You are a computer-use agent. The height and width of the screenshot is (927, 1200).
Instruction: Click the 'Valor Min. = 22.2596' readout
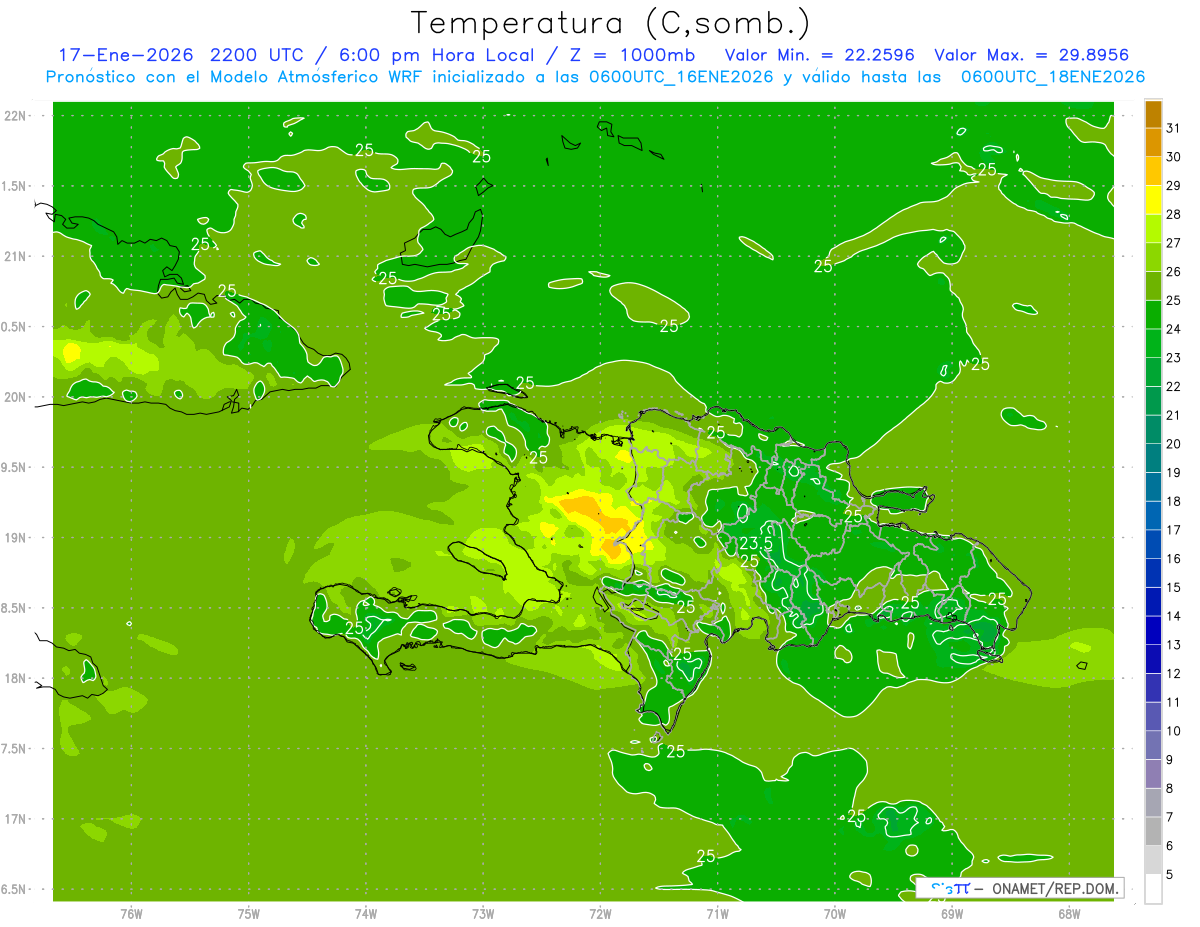(x=819, y=55)
